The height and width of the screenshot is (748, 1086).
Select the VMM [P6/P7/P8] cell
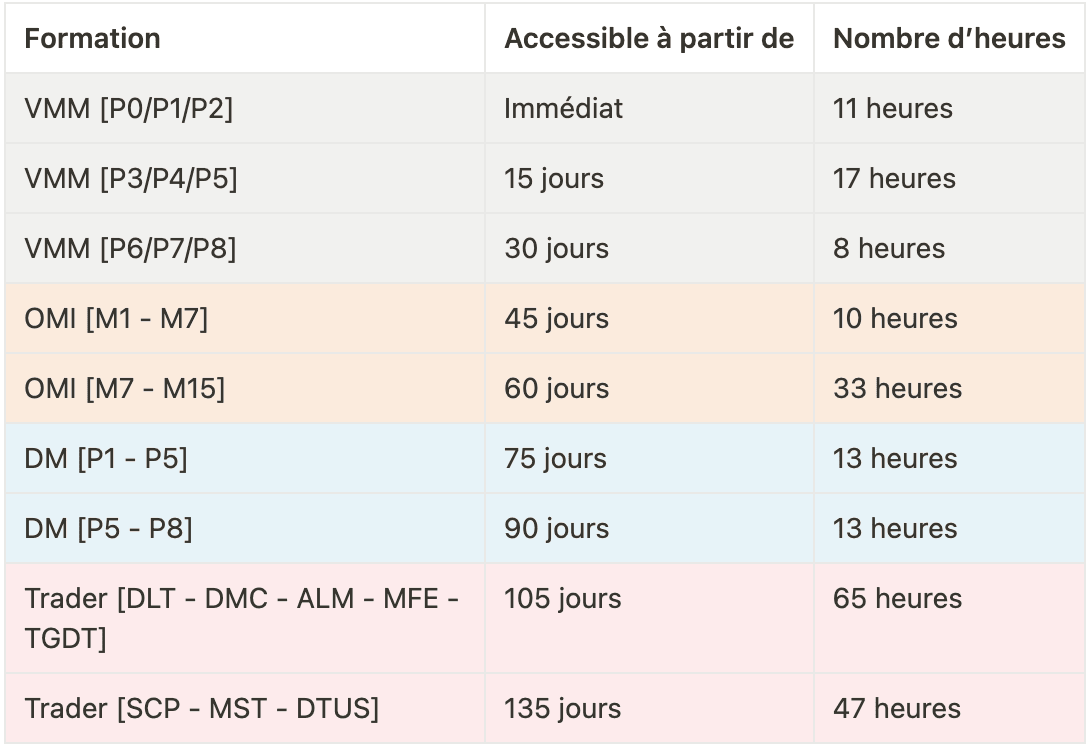tap(245, 248)
